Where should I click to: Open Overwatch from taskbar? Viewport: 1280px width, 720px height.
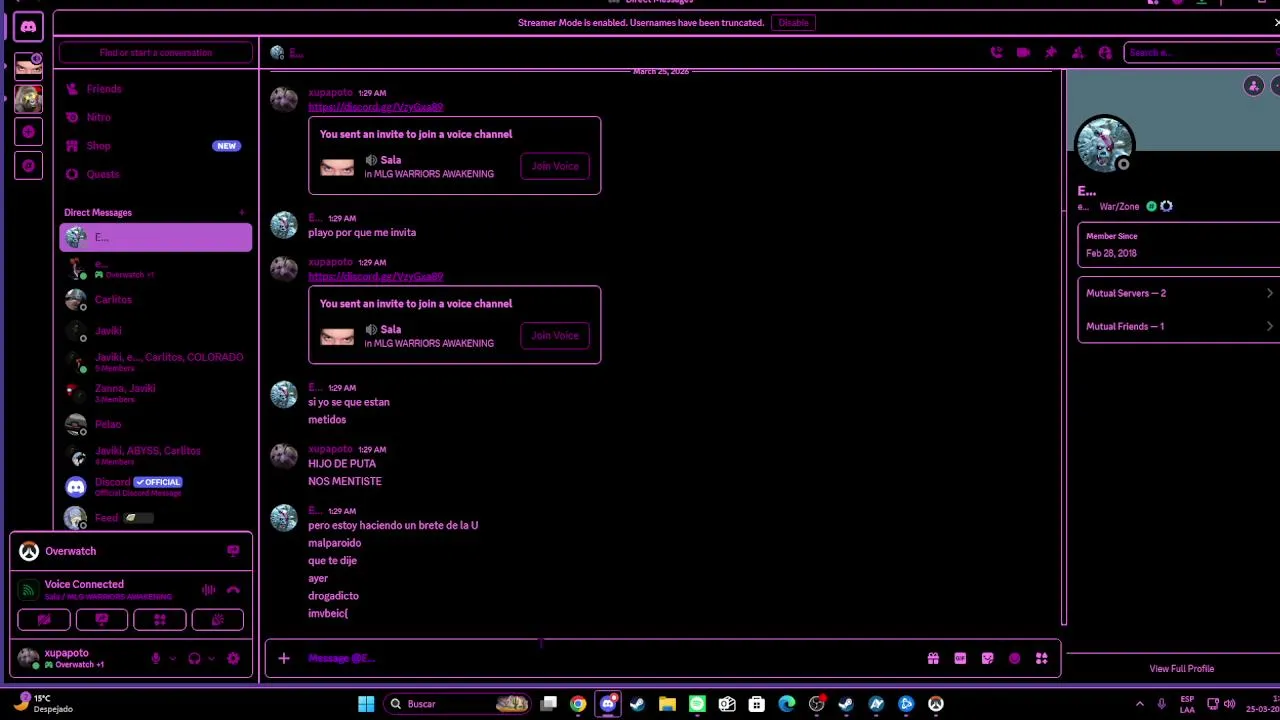(936, 704)
